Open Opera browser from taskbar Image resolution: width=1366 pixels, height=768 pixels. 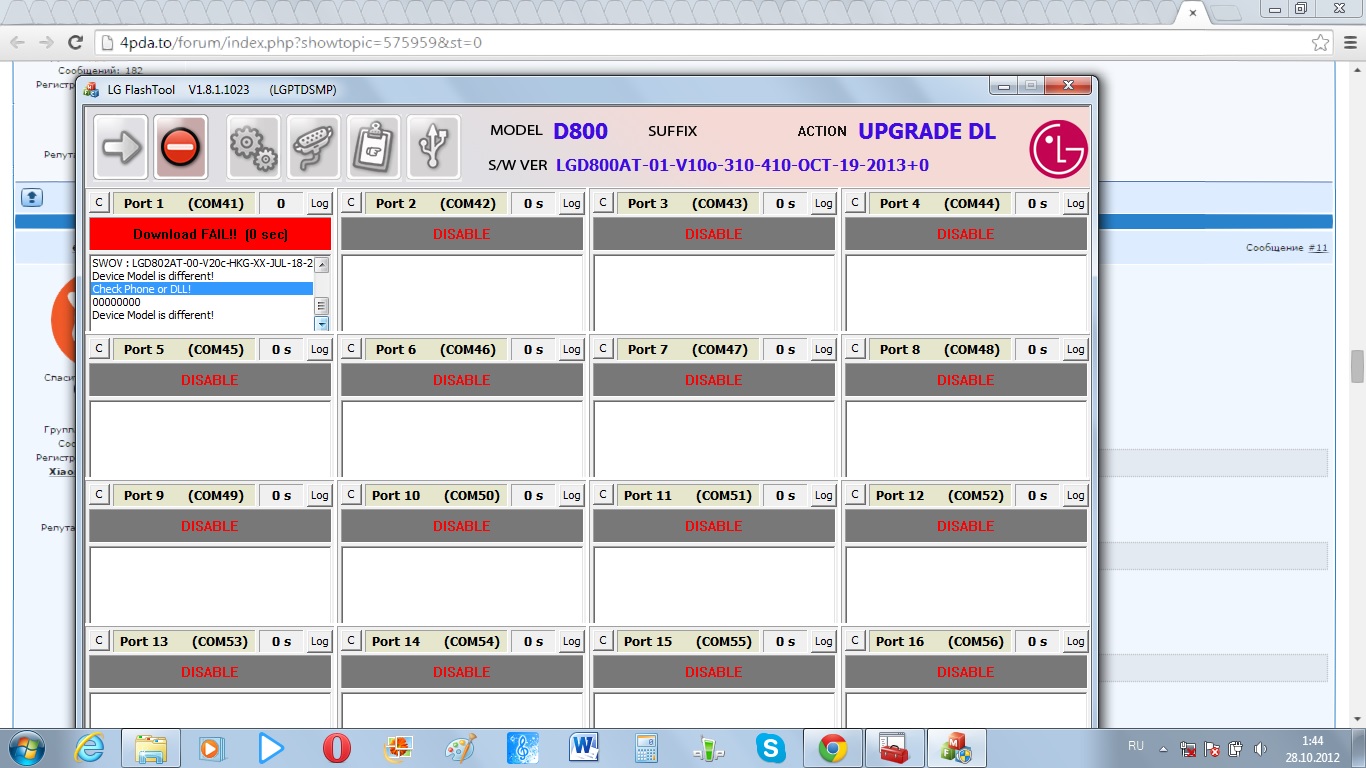[337, 748]
